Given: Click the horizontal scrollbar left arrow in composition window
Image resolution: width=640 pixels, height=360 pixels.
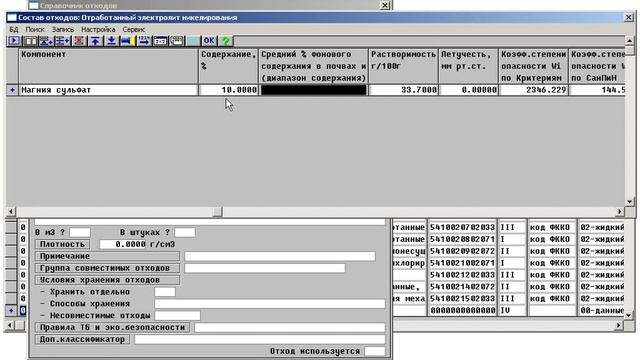Looking at the screenshot, I should pyautogui.click(x=11, y=211).
